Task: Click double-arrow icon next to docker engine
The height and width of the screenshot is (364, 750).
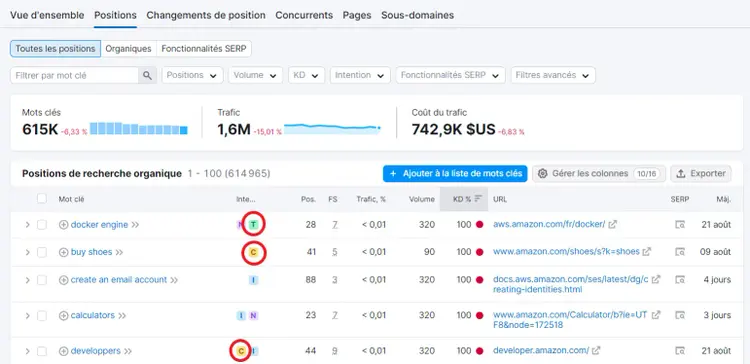Action: pos(135,225)
